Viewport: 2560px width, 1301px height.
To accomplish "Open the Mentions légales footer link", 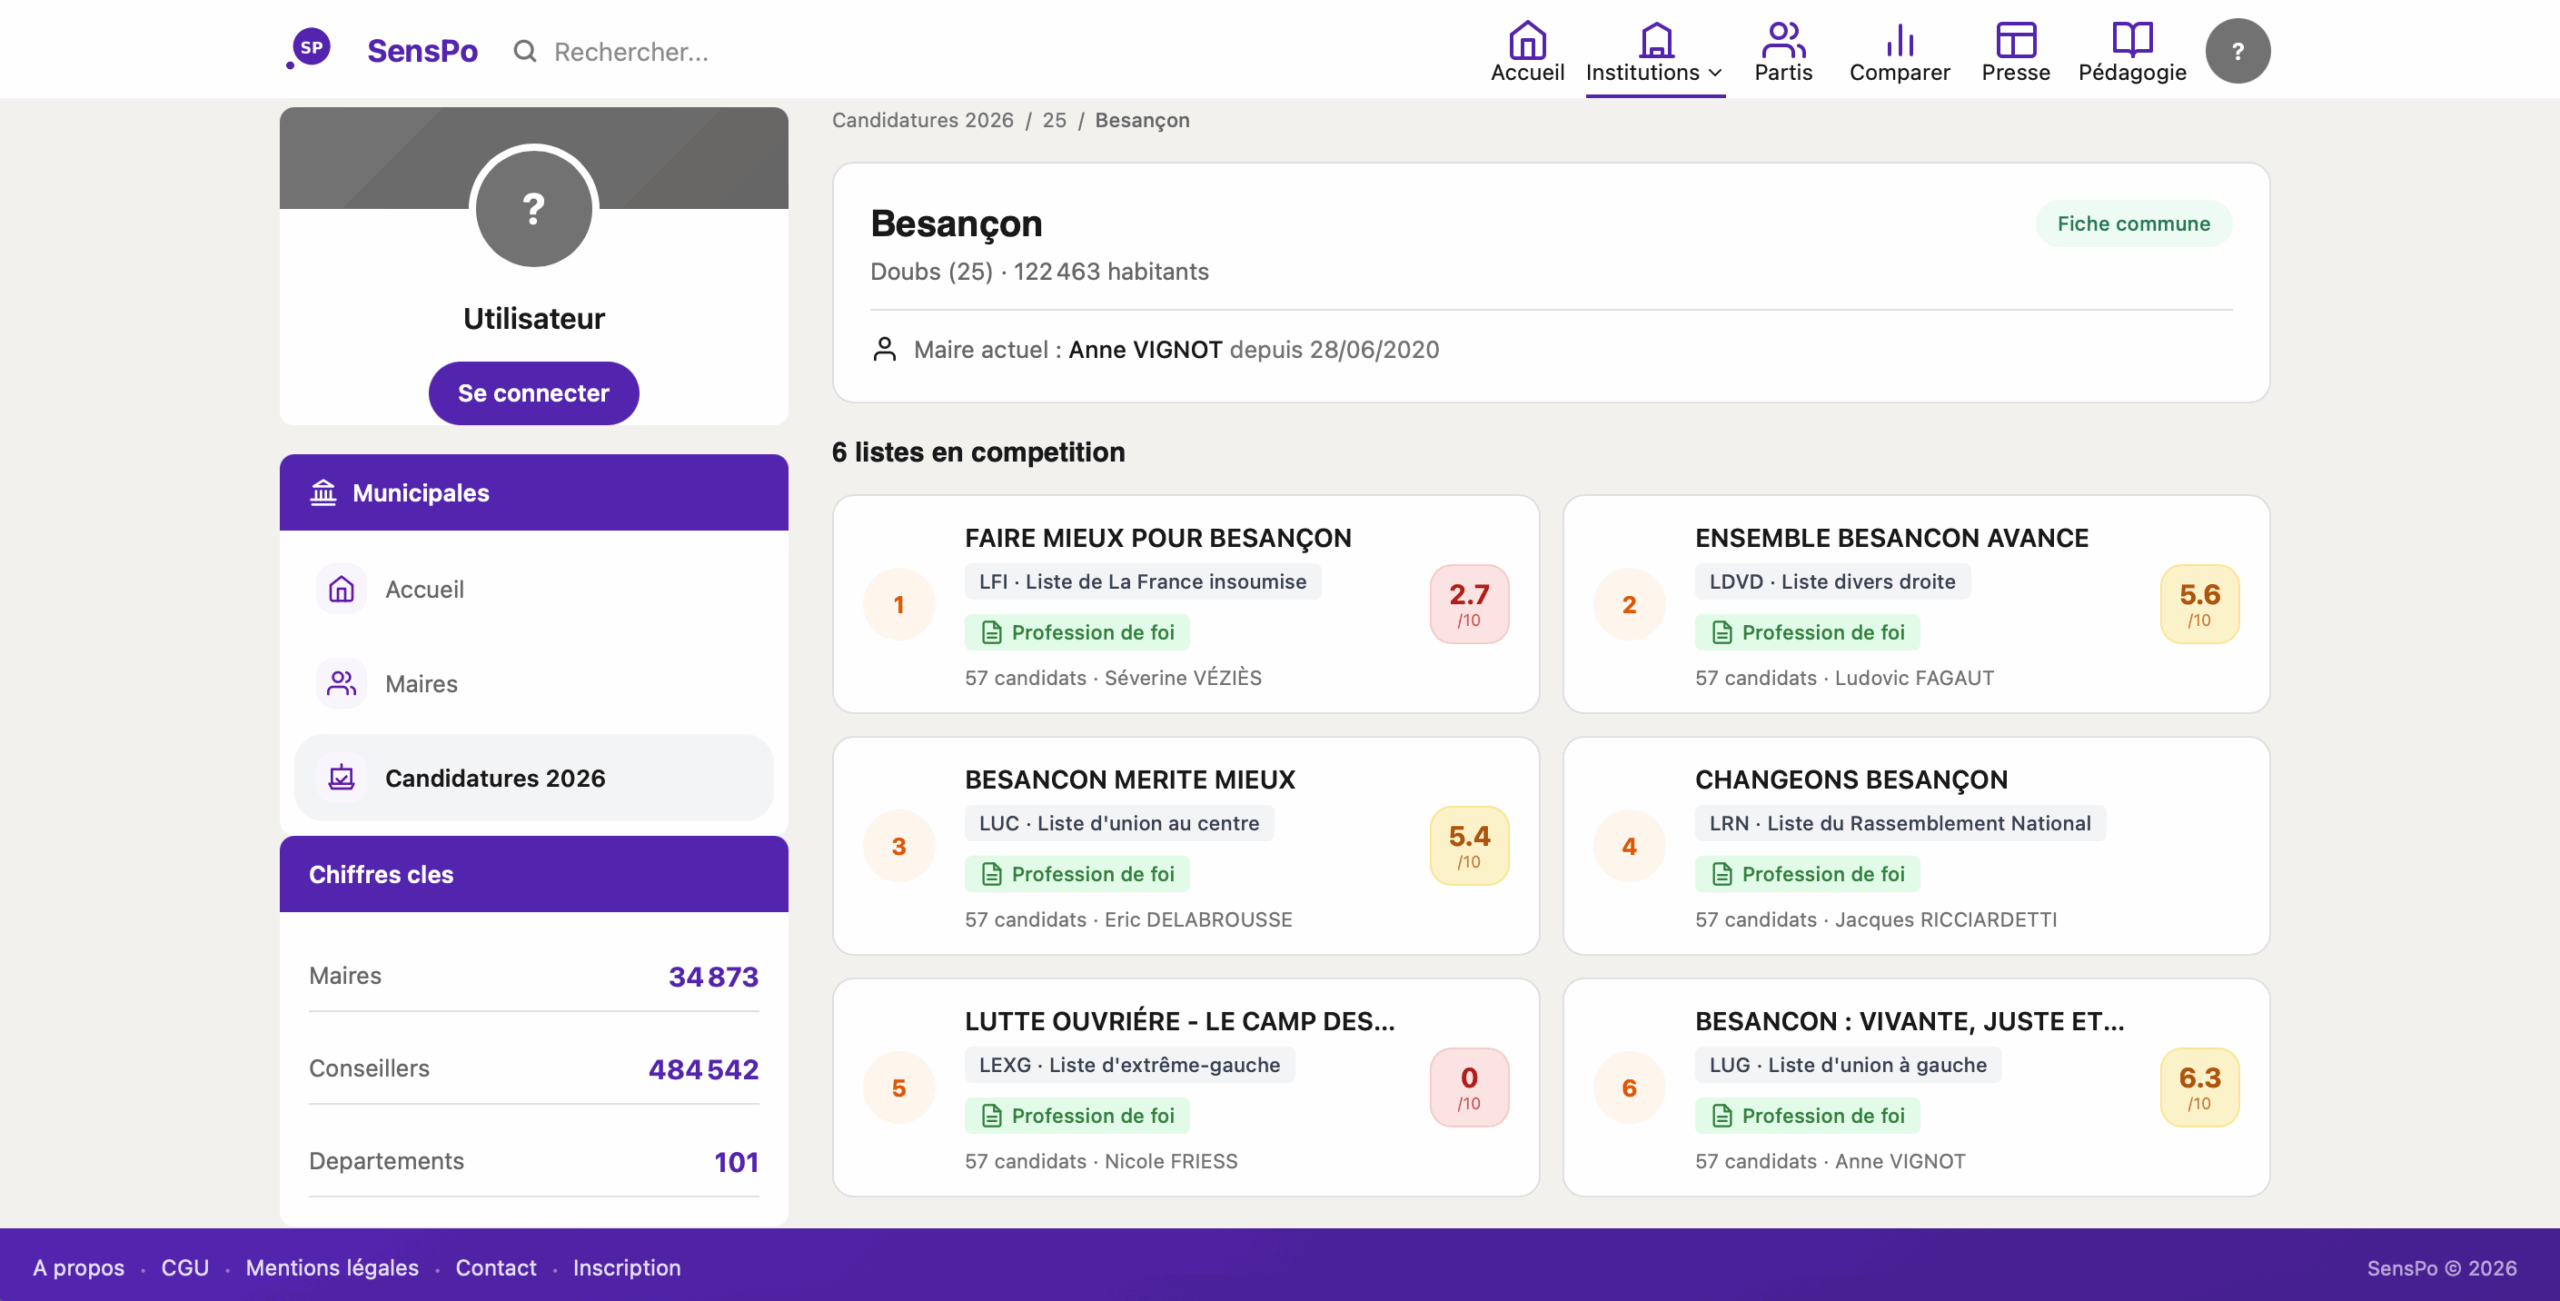I will click(332, 1268).
